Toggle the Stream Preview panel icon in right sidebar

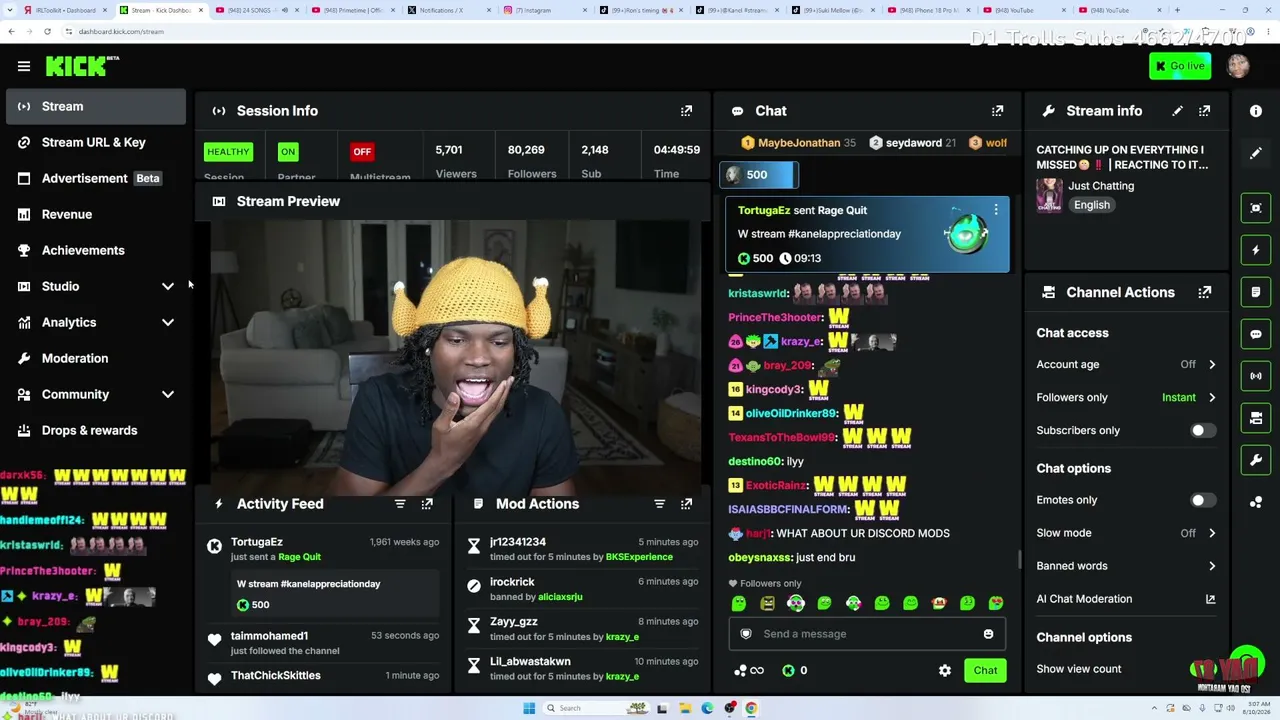tap(1256, 208)
